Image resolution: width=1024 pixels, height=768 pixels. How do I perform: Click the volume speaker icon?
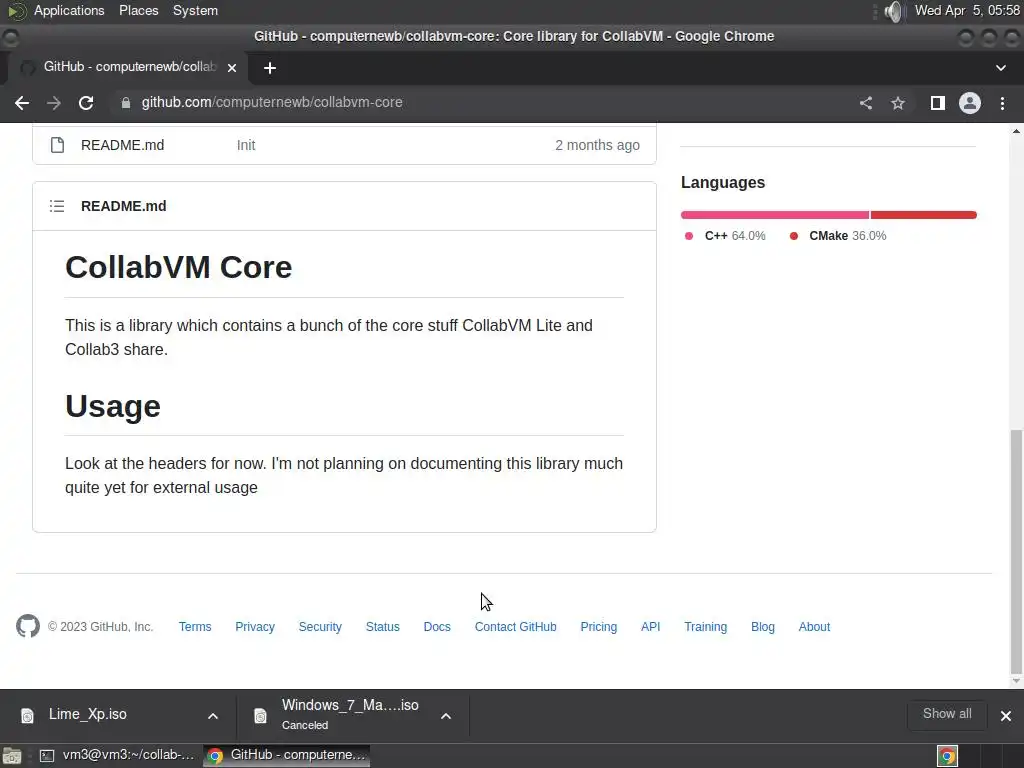(x=893, y=11)
